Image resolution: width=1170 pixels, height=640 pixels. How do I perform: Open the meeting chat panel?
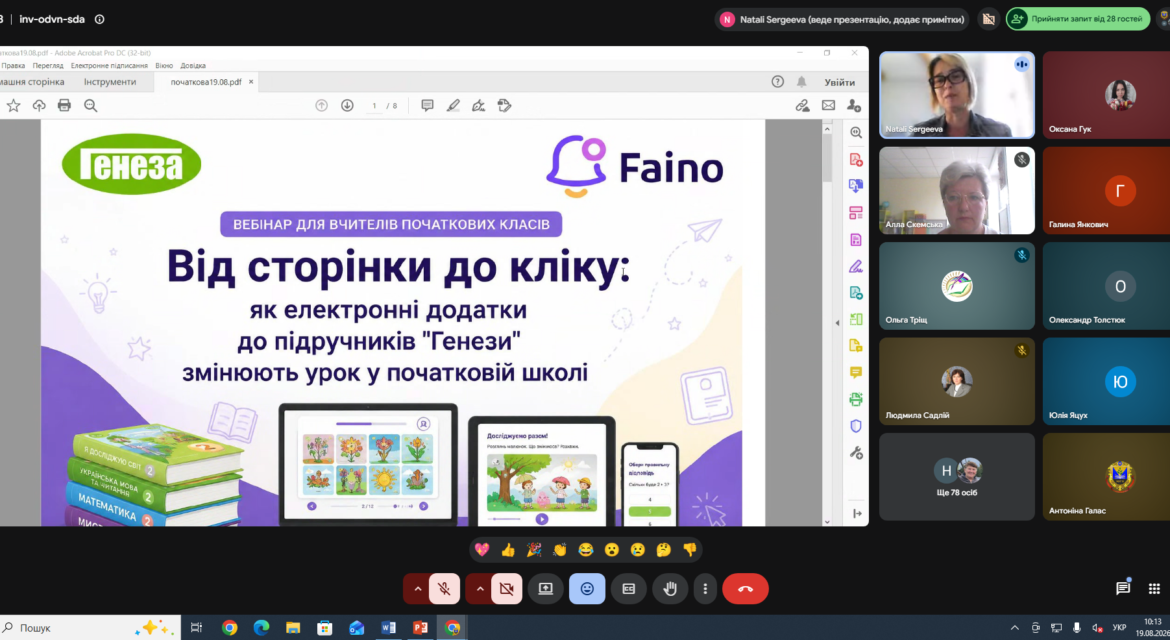(1123, 589)
